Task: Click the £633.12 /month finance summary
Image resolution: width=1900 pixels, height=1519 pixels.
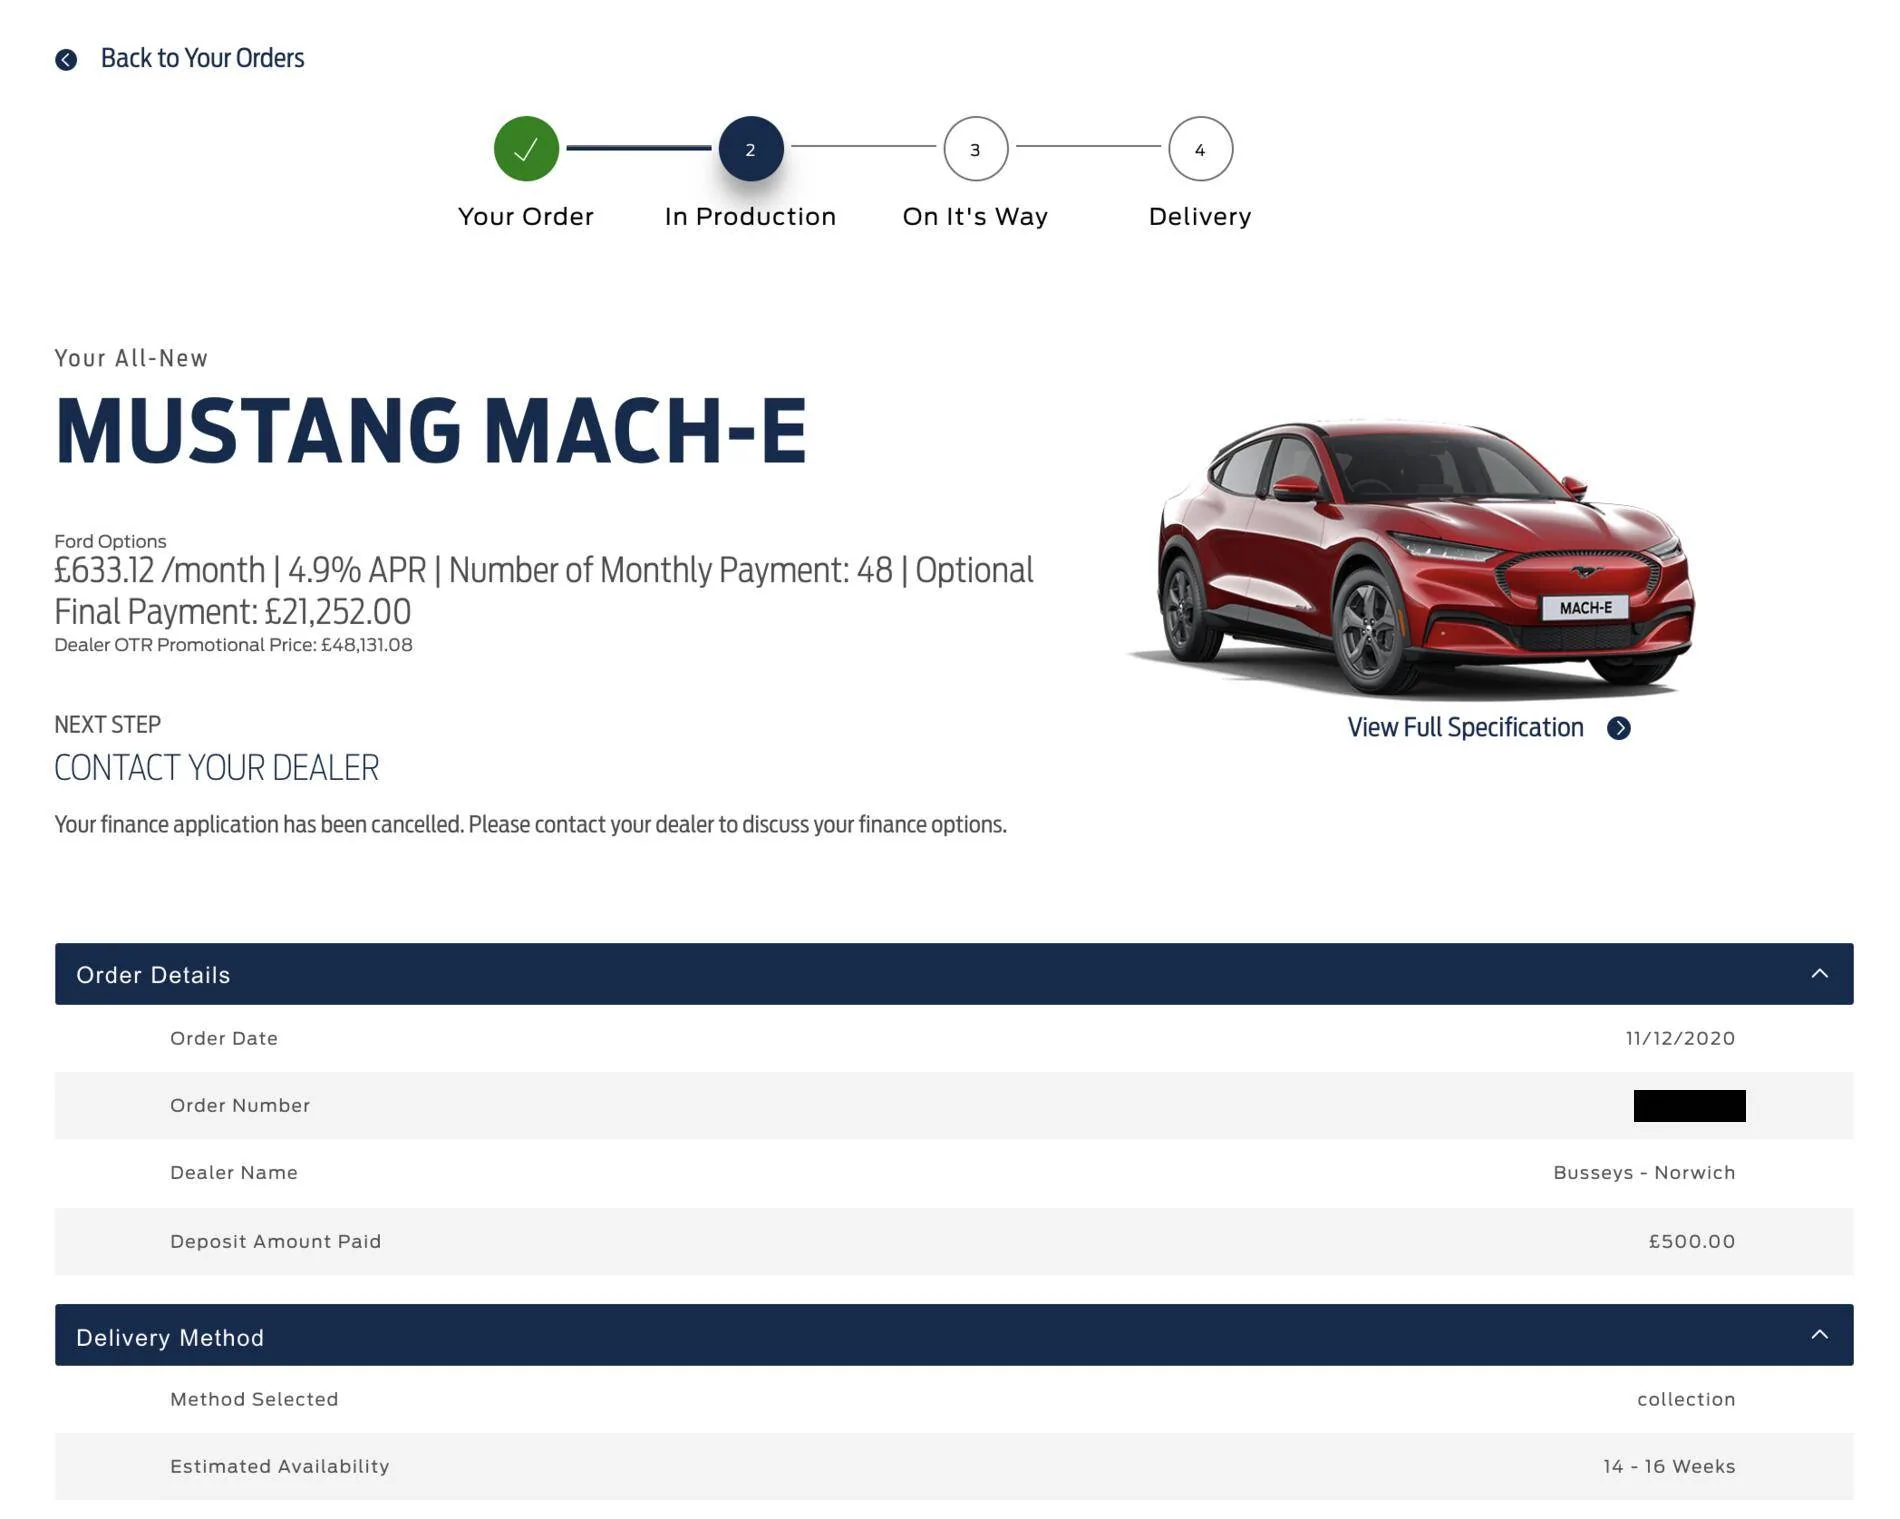Action: pyautogui.click(x=544, y=590)
